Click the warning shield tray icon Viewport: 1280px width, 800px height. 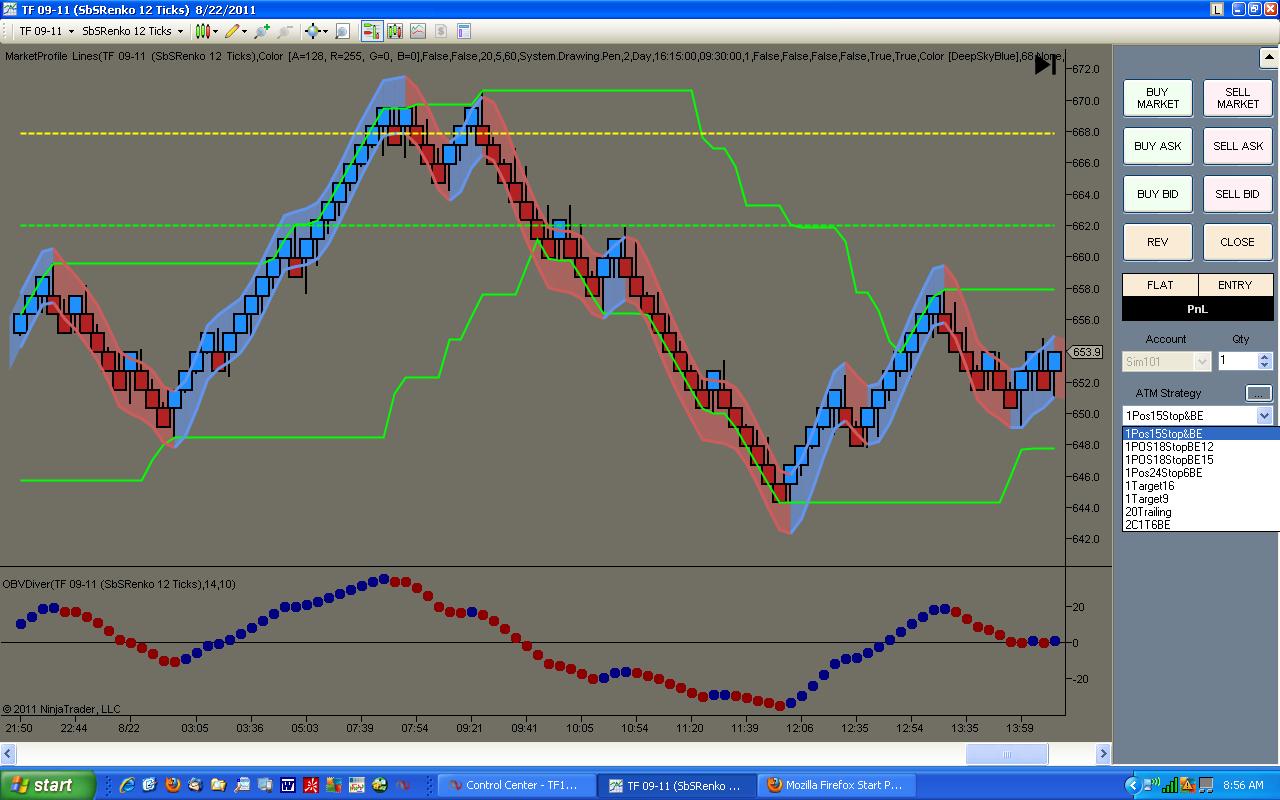1188,785
